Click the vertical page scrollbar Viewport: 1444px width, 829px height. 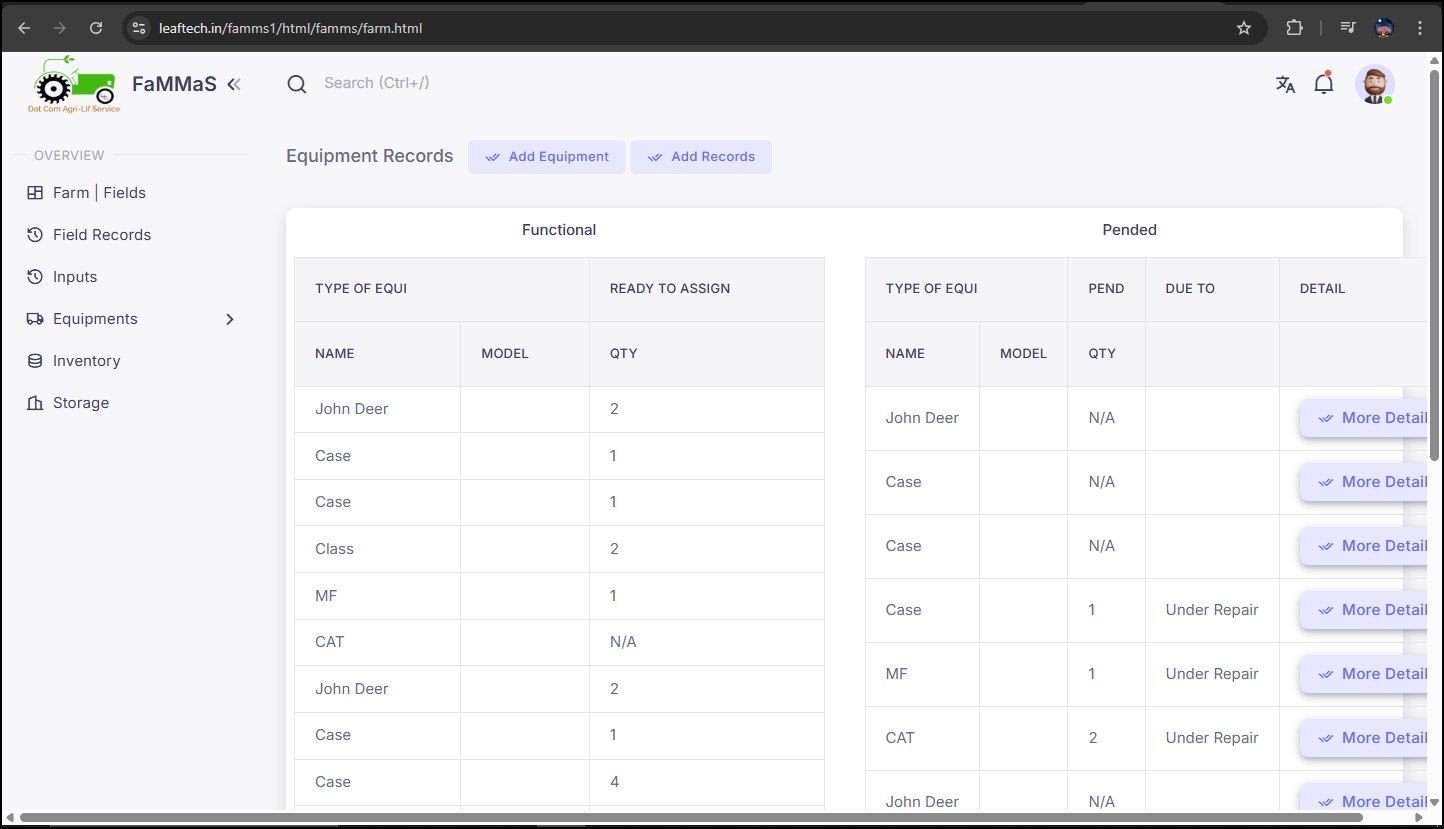point(1436,265)
